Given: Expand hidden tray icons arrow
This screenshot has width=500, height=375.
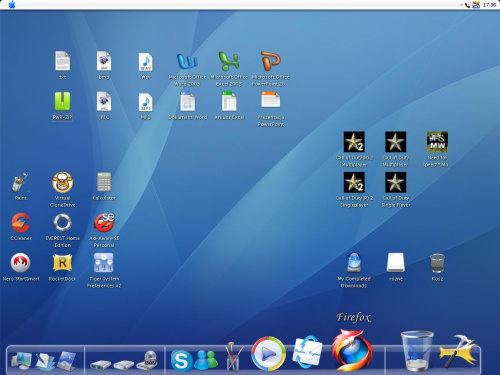Looking at the screenshot, I should click(462, 5).
